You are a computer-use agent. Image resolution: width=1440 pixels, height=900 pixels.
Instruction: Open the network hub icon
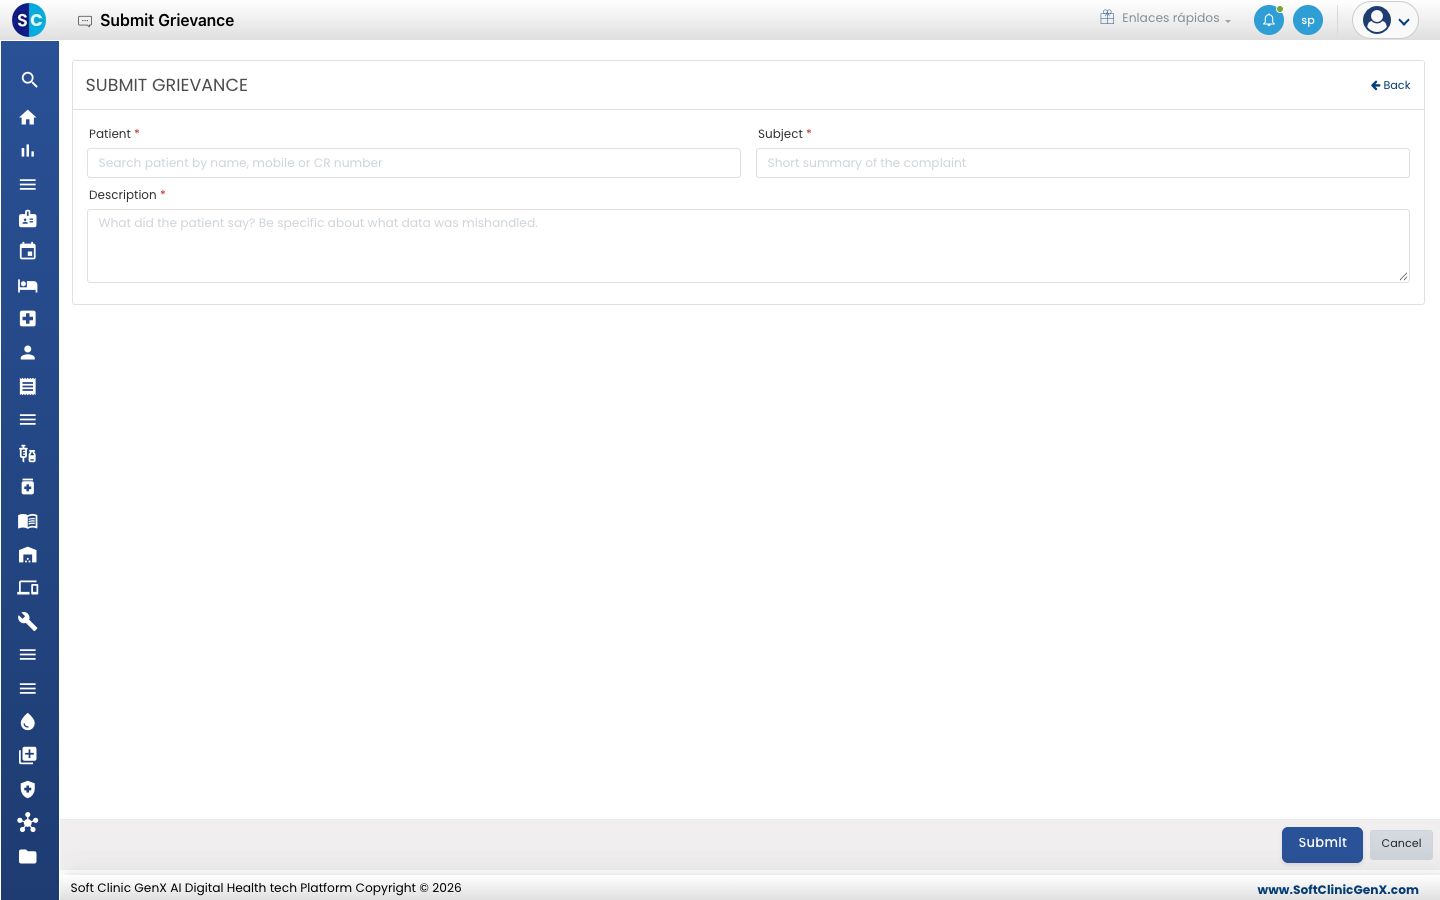[x=28, y=823]
